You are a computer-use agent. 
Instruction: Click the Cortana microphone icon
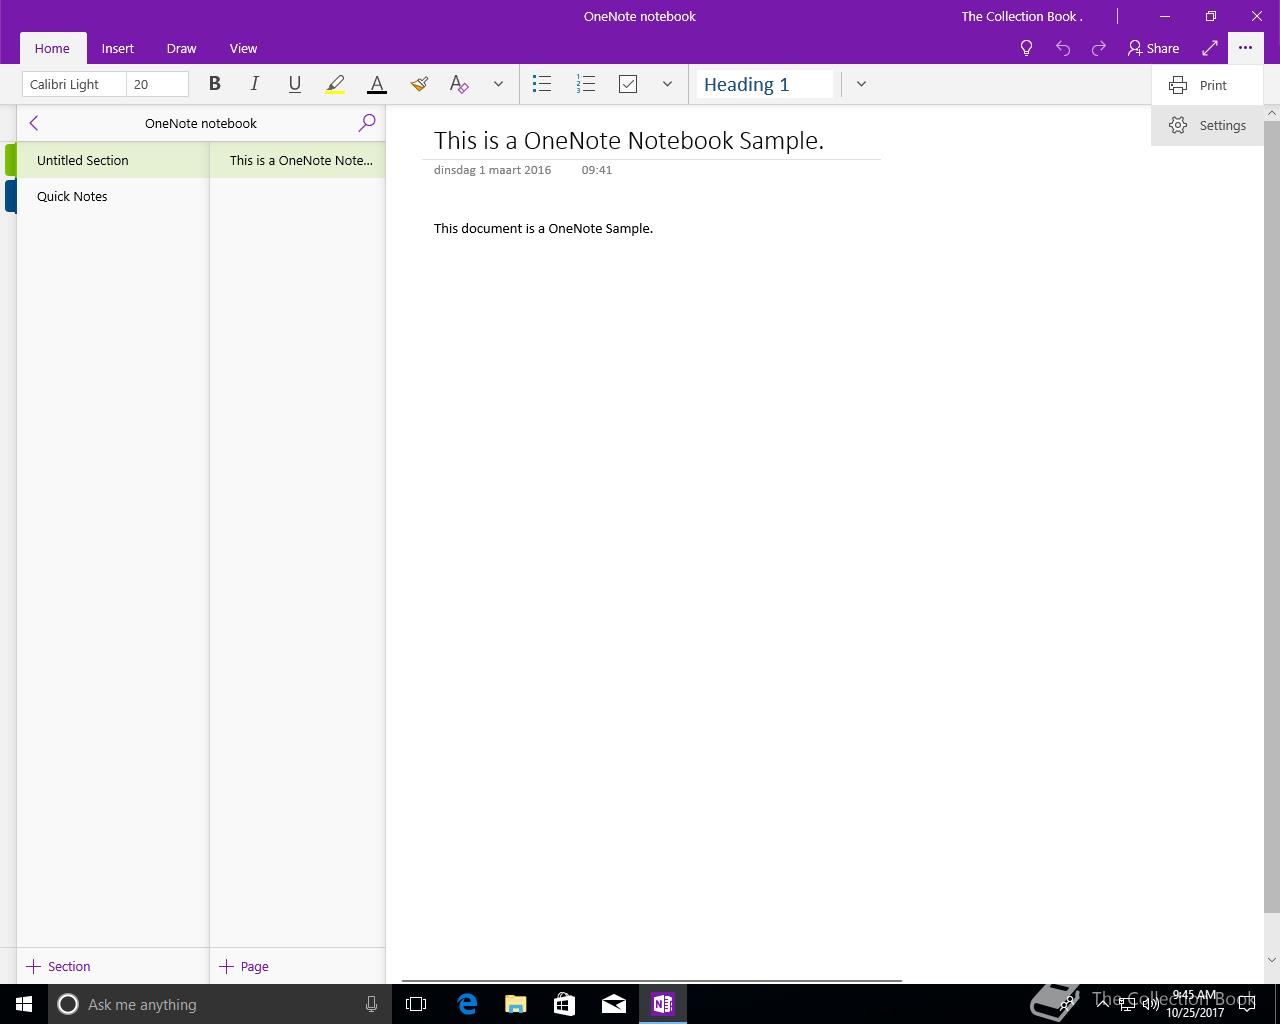tap(371, 1004)
